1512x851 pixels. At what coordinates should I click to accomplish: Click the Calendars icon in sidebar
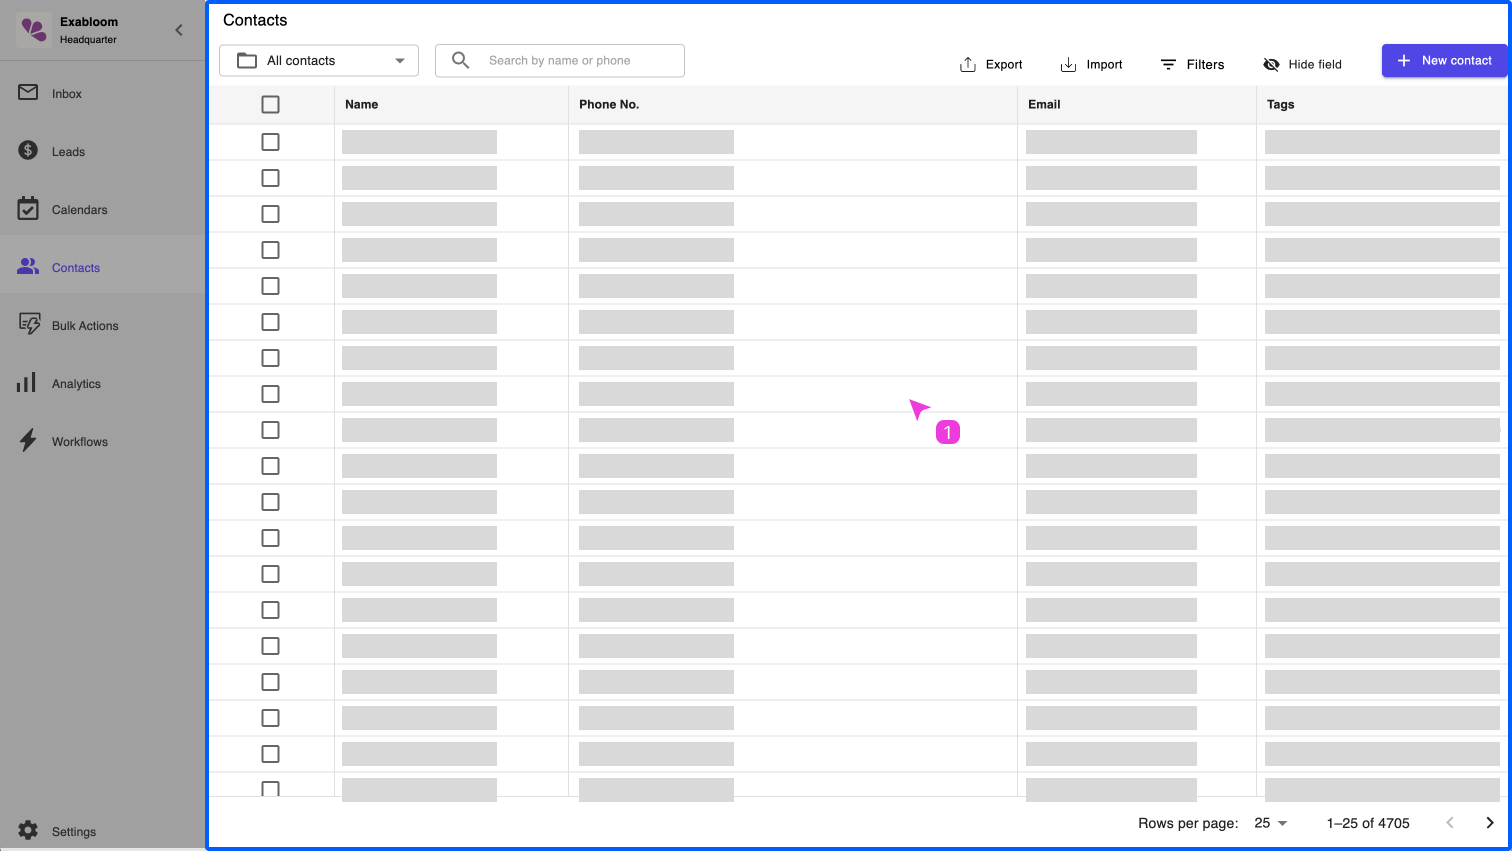coord(28,209)
